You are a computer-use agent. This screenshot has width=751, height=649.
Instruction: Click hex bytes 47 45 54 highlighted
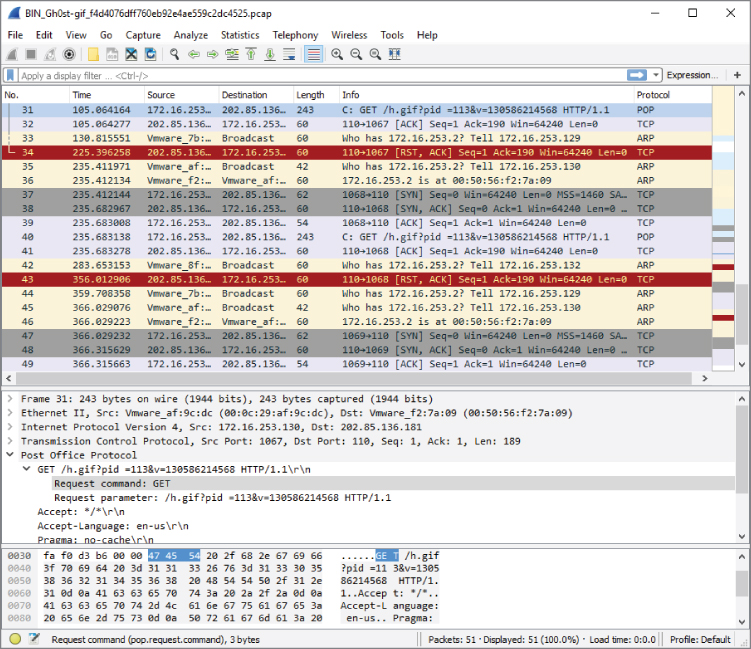[174, 556]
